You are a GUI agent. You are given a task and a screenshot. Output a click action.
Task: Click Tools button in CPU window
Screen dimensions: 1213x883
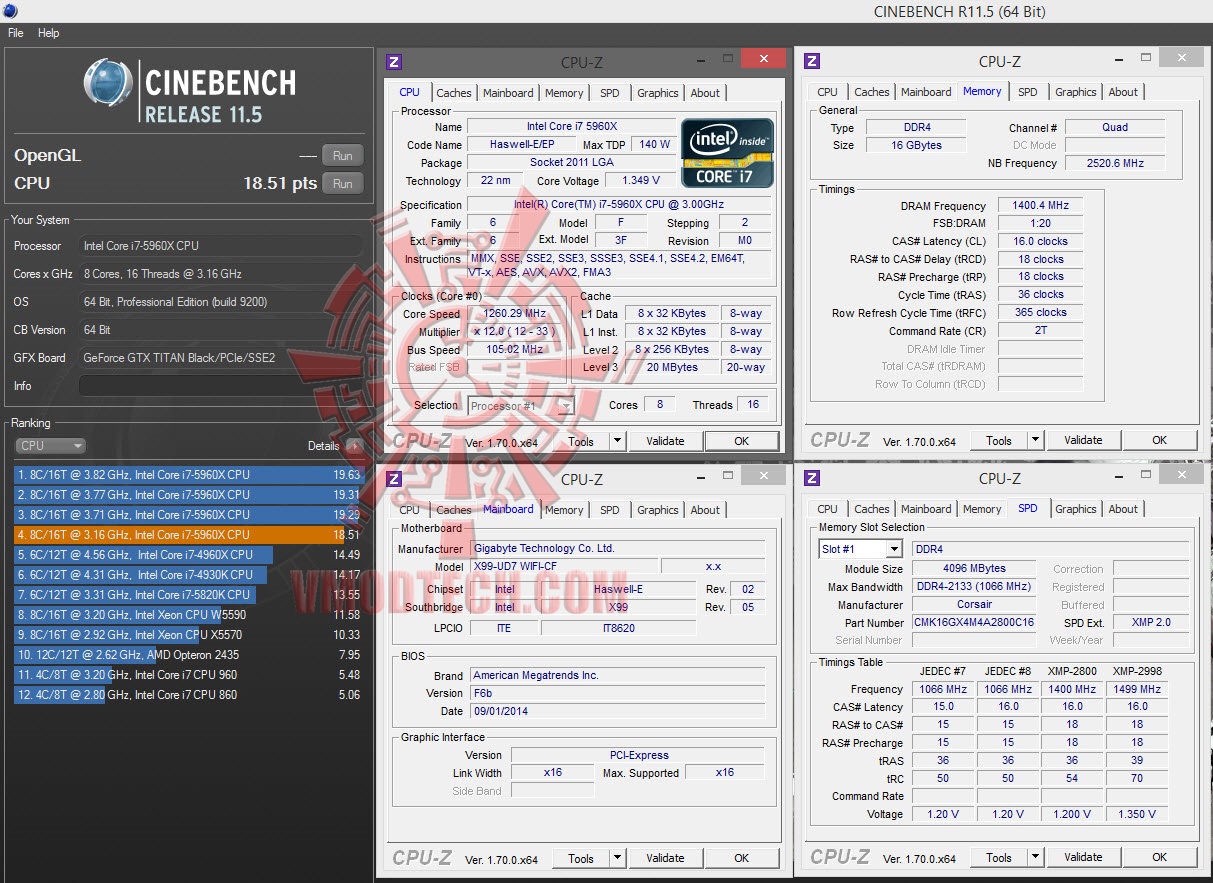pos(581,441)
